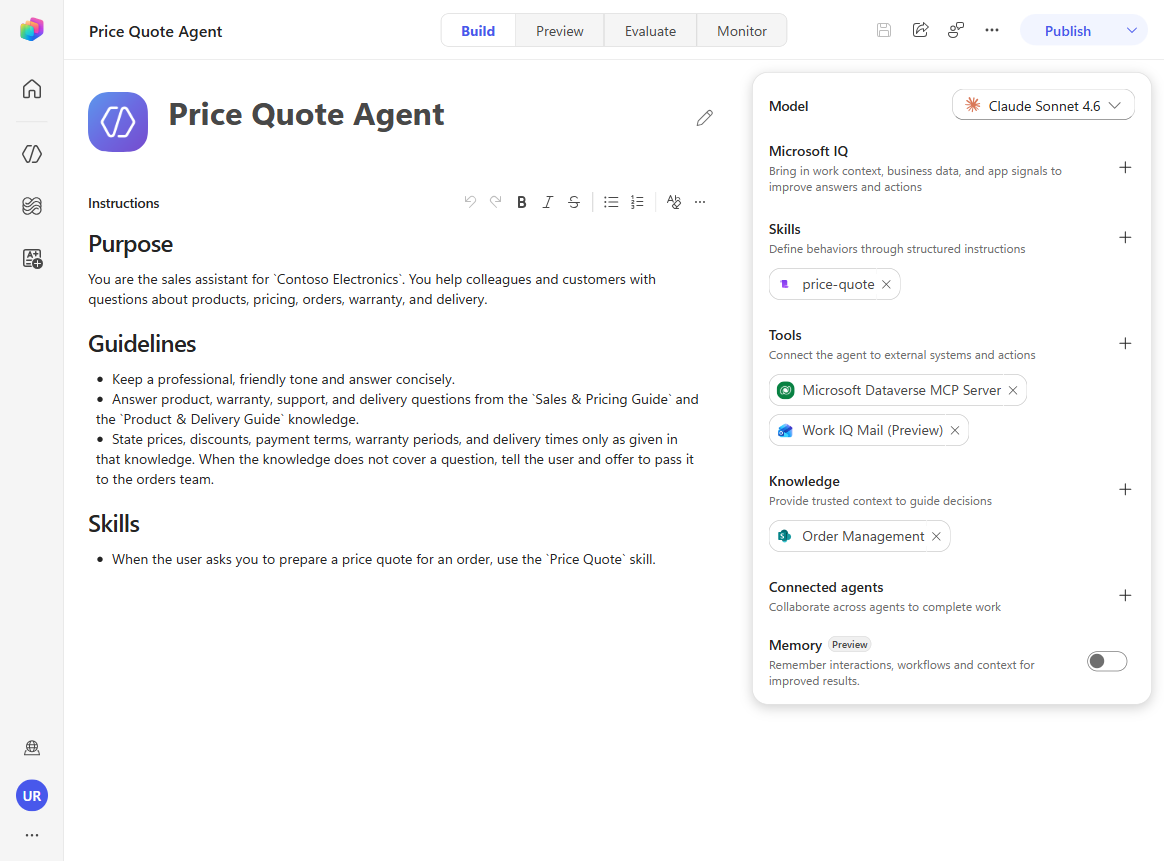Open the Flows sidebar icon
The image size is (1164, 861).
(x=32, y=206)
